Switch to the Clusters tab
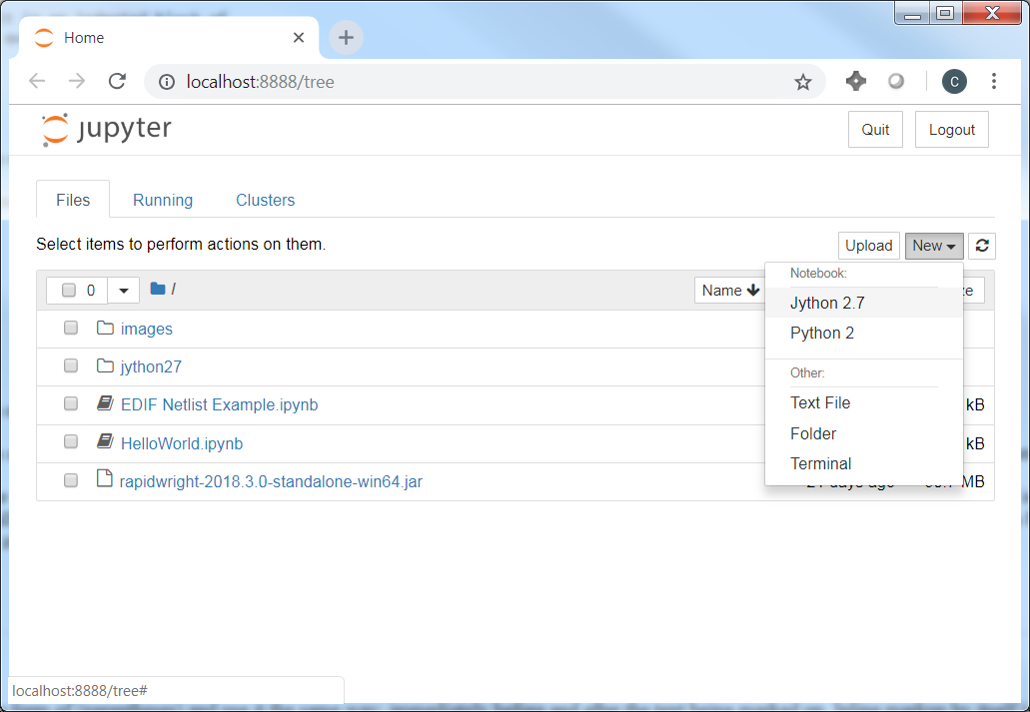 [x=265, y=200]
